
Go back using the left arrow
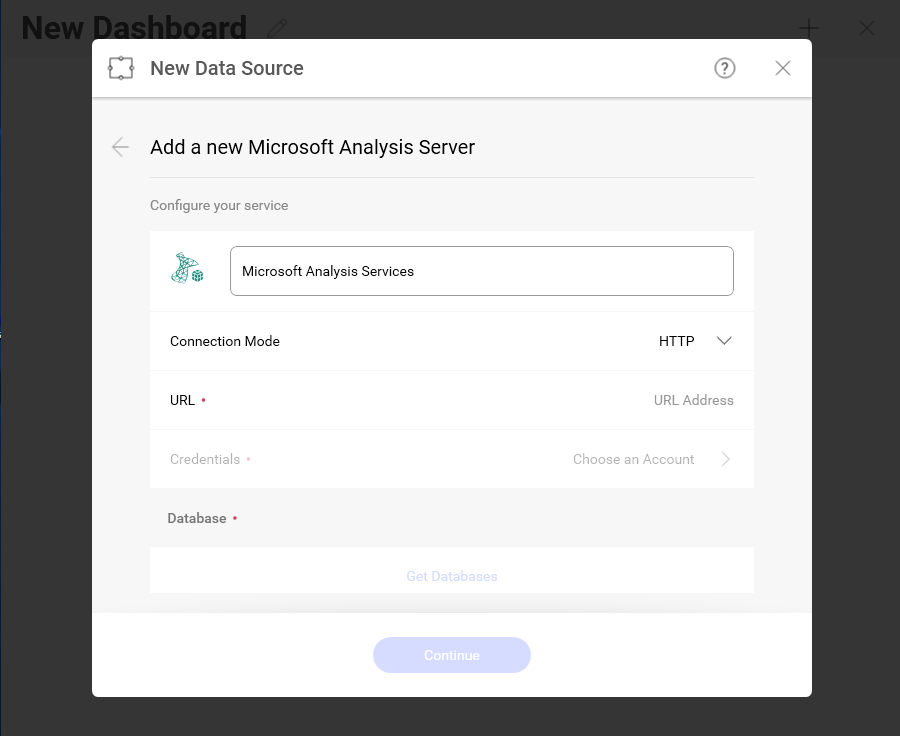pos(120,147)
